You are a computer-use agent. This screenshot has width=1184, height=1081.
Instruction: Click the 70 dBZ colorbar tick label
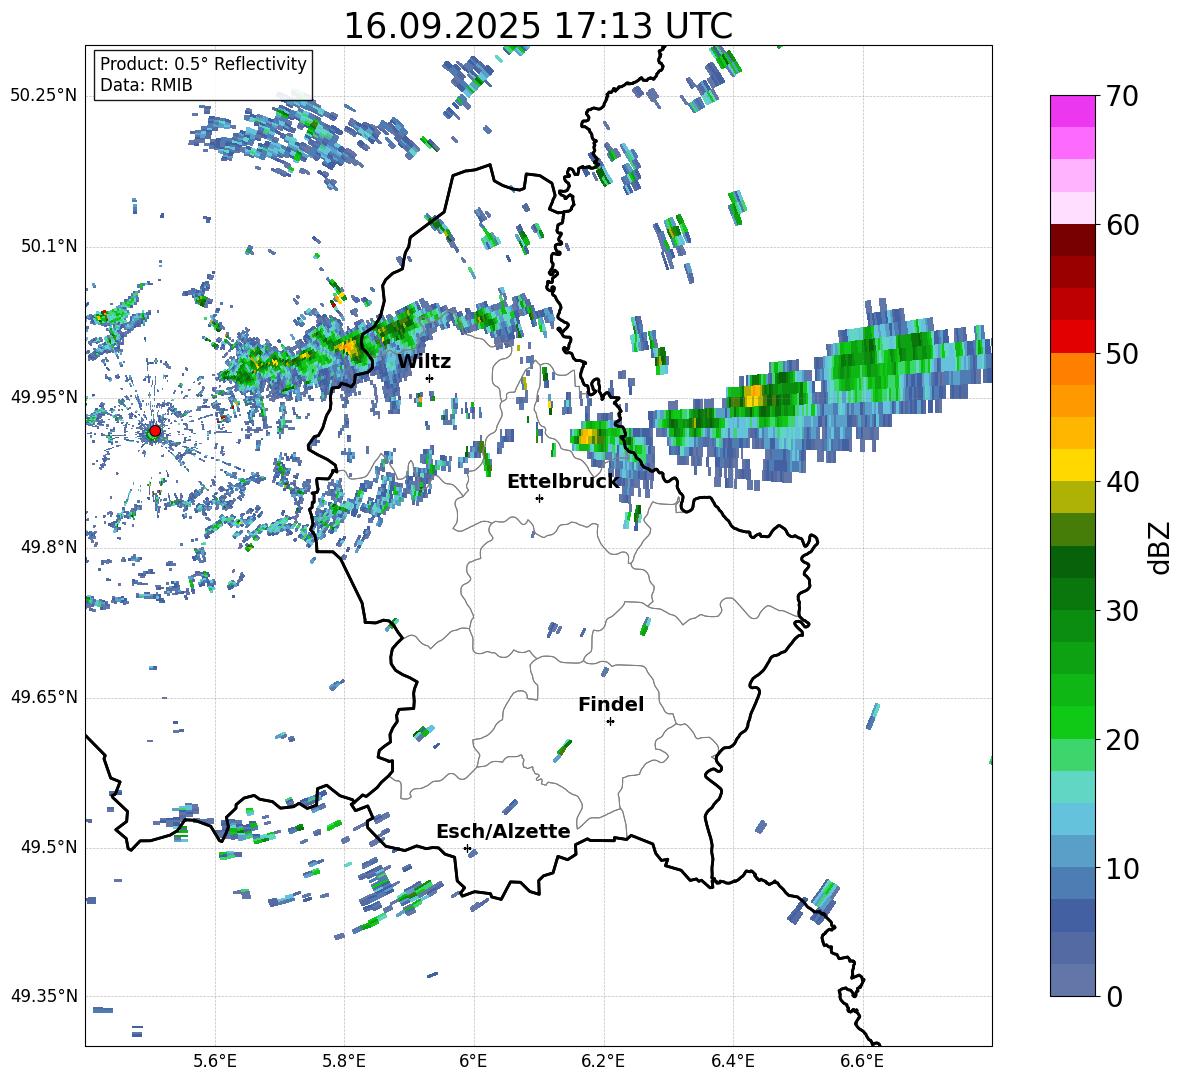coord(1122,97)
